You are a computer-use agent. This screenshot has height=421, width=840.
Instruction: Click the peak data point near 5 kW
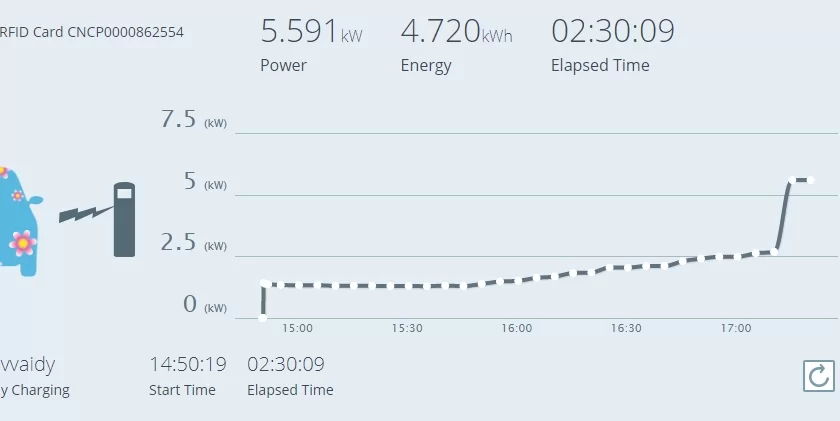pos(792,180)
